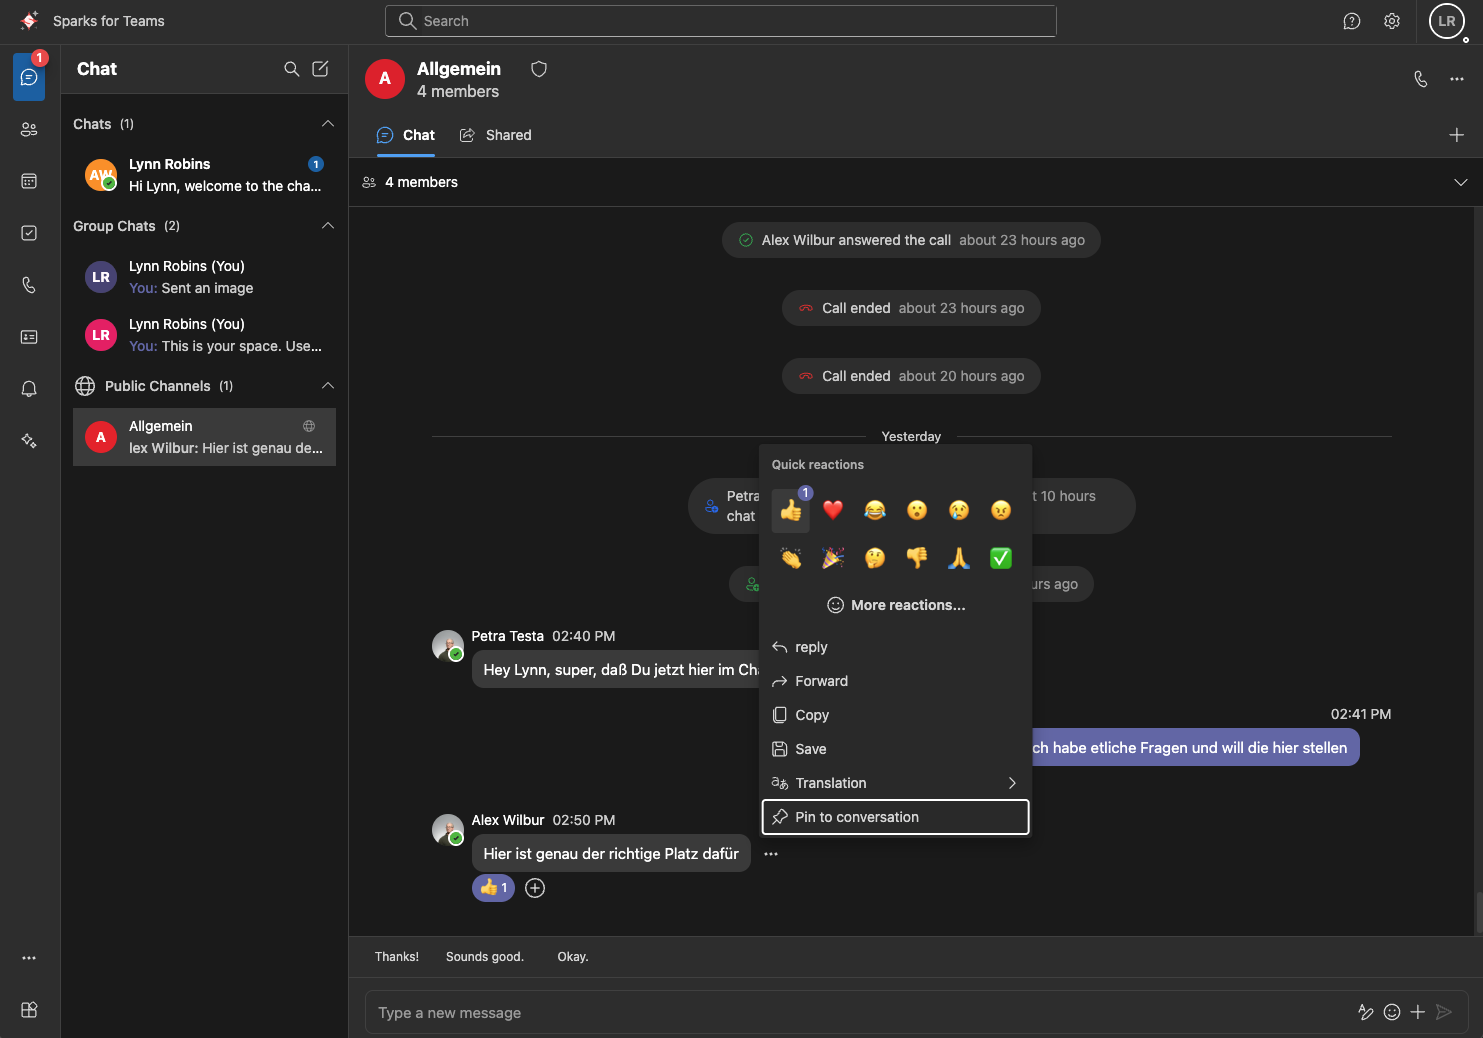Screen dimensions: 1483x1038
Task: Send the quick reply Thanks!
Action: (x=396, y=956)
